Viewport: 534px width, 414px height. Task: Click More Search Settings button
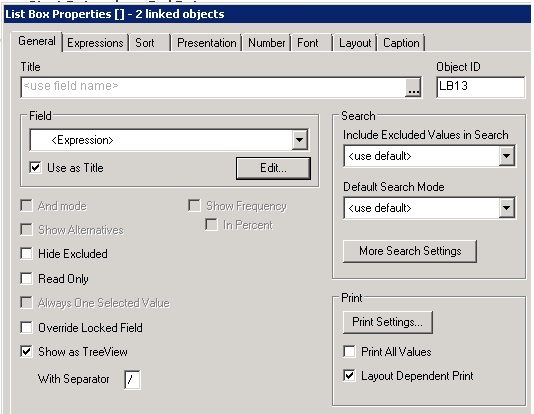point(410,251)
